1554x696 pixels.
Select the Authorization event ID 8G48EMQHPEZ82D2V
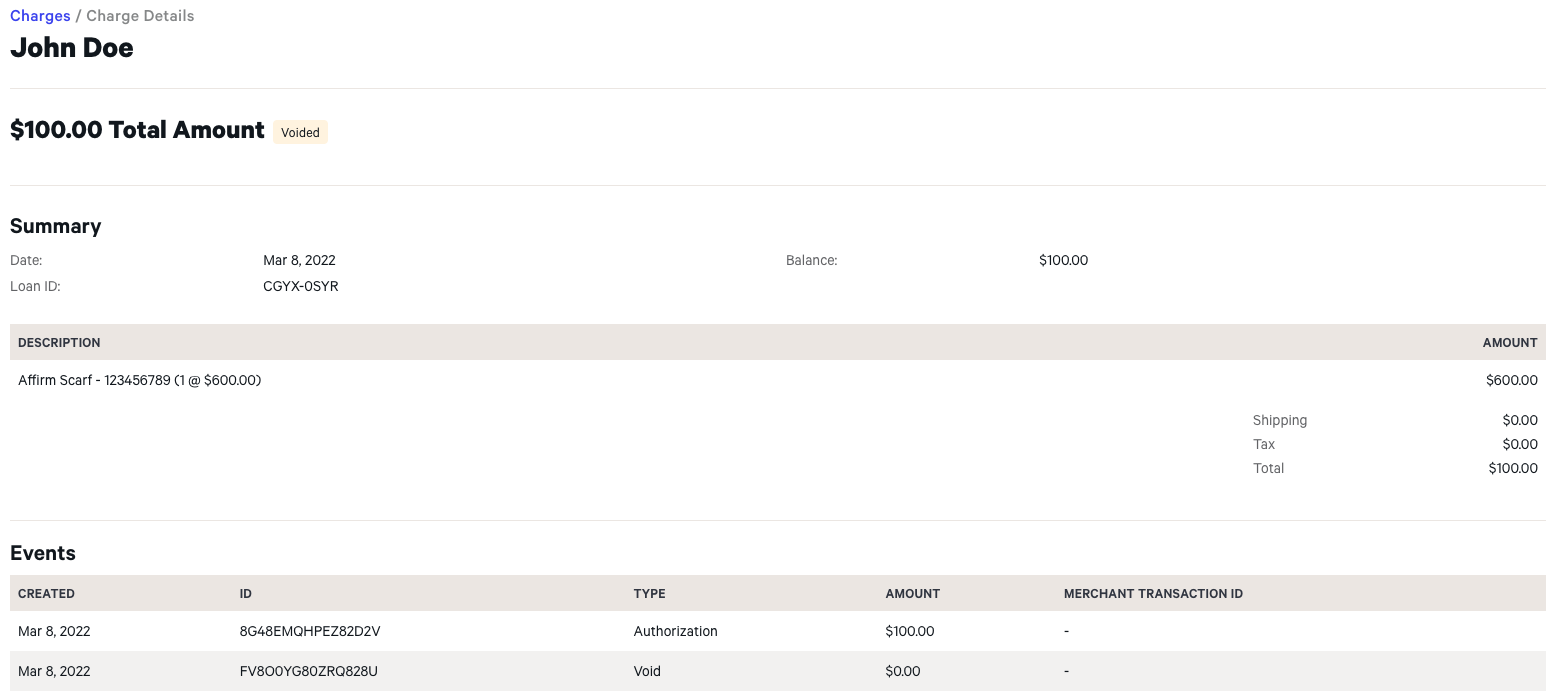click(310, 631)
